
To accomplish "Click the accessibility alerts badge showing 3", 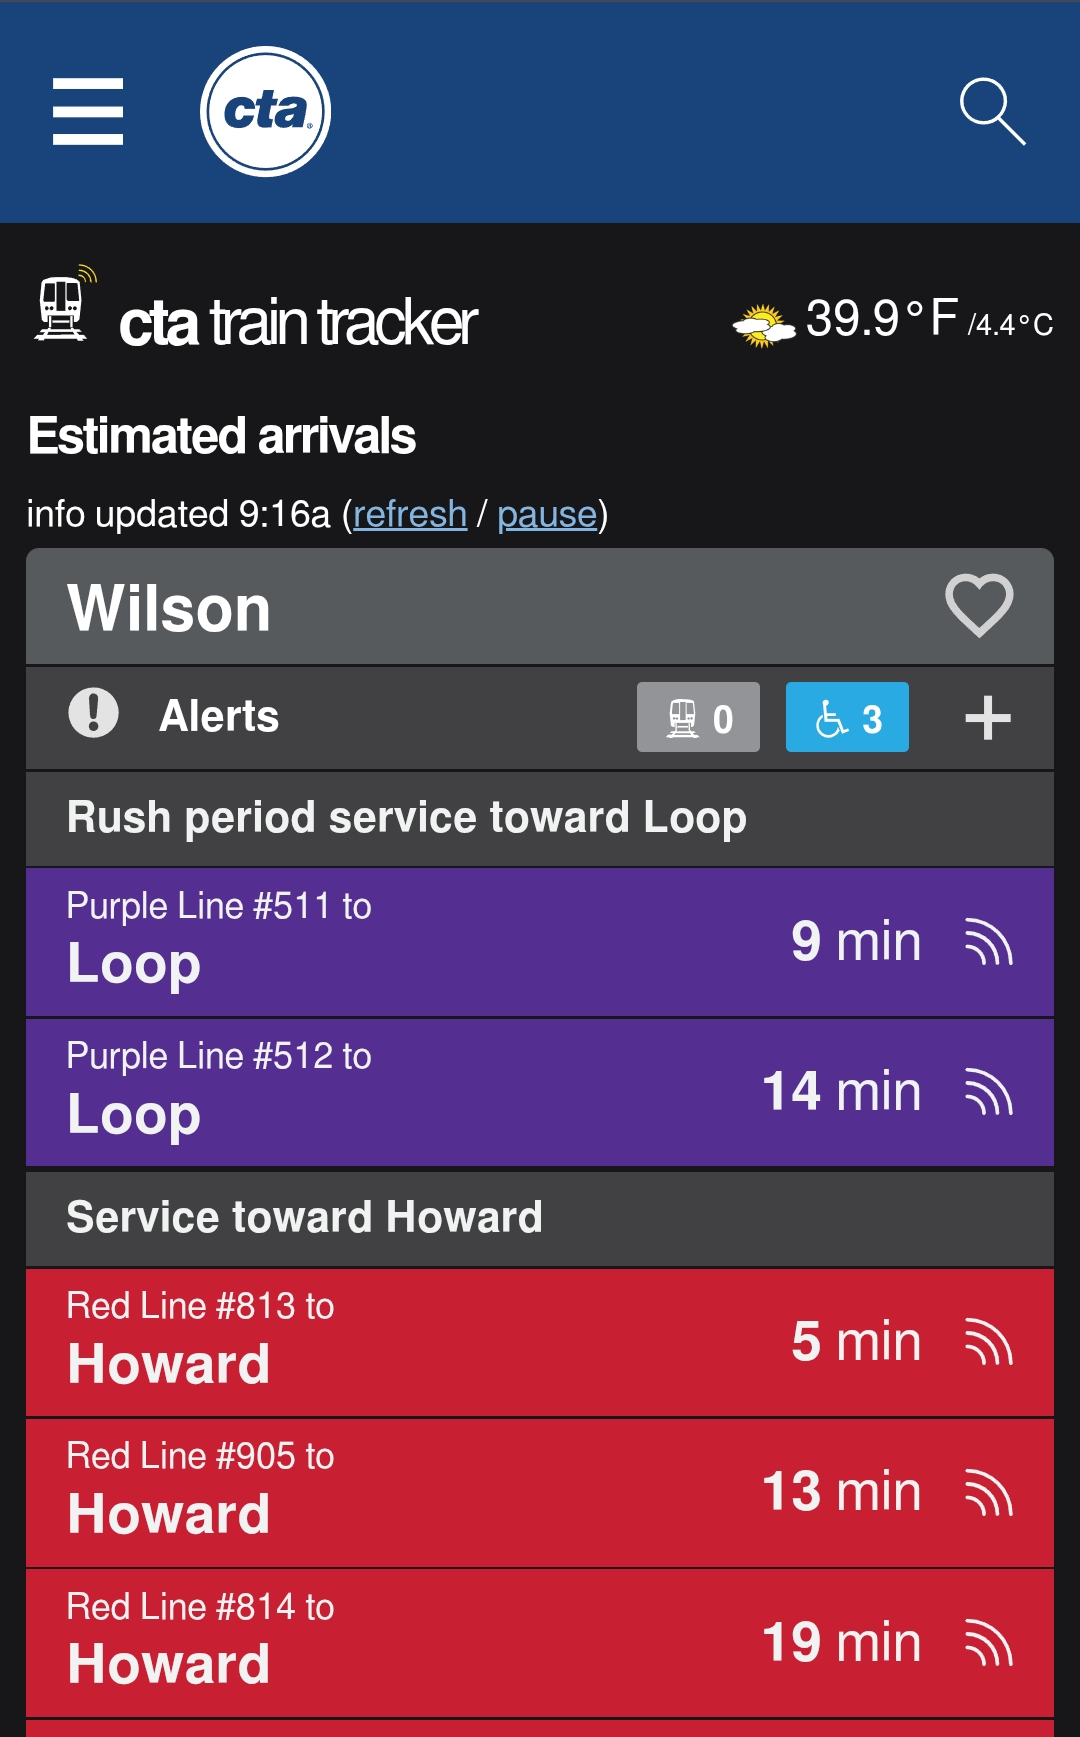I will [x=847, y=717].
